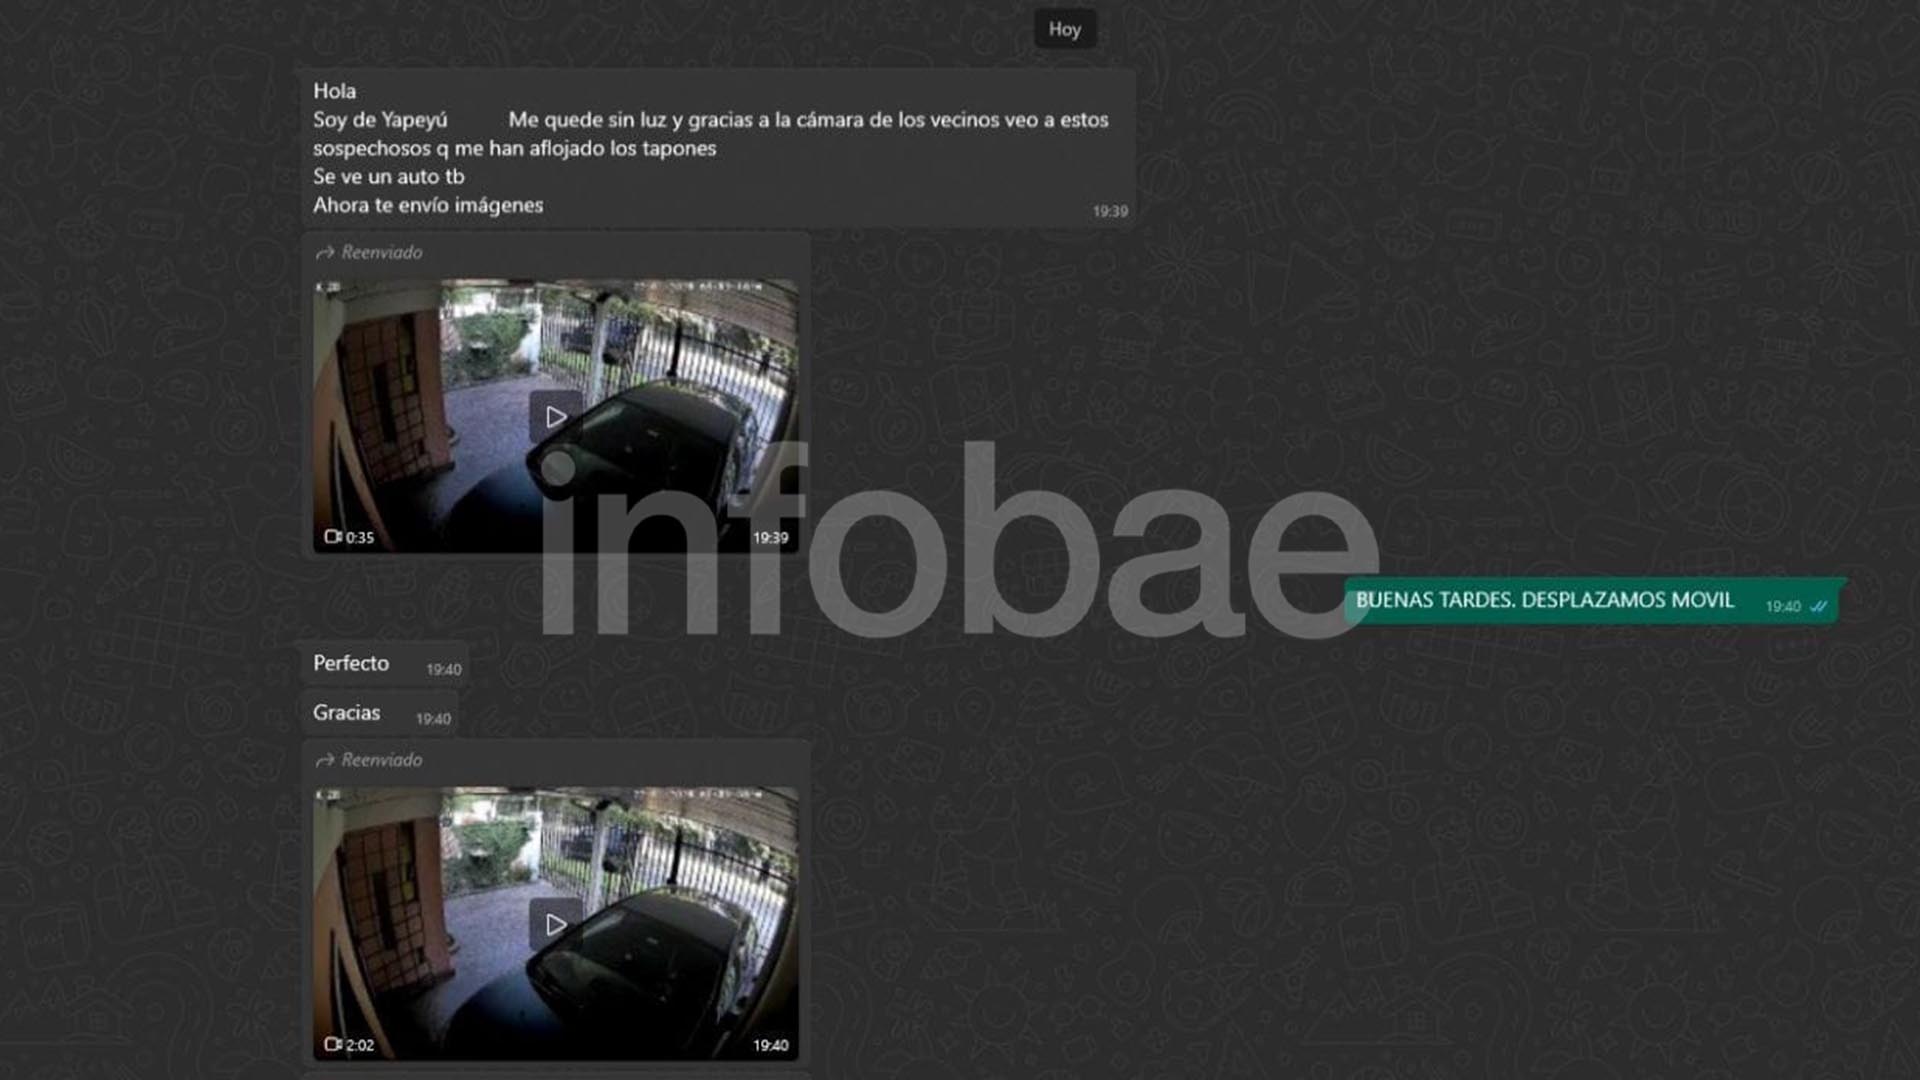Click the read-receipt double check icon
Image resolution: width=1920 pixels, height=1080 pixels.
point(1819,606)
